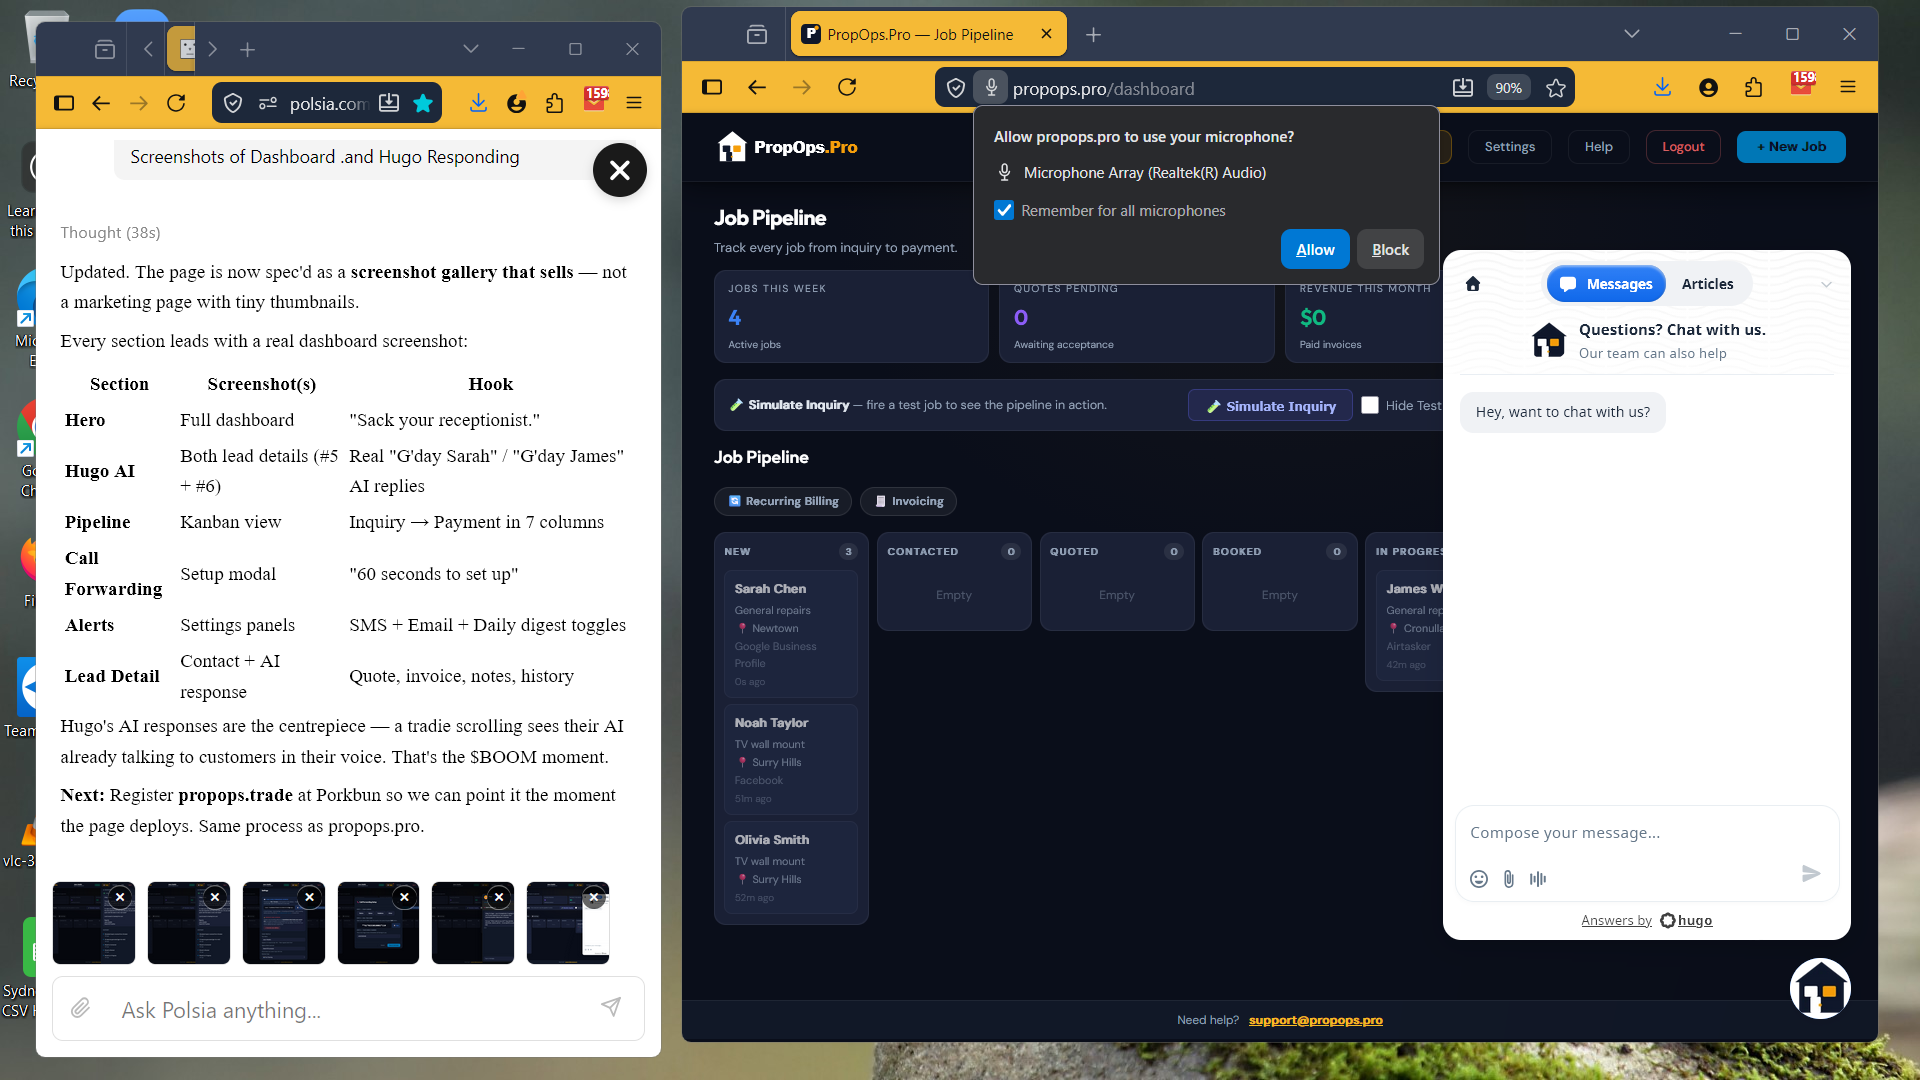The width and height of the screenshot is (1920, 1080).
Task: Open the Sarah Chen job card
Action: coord(790,634)
